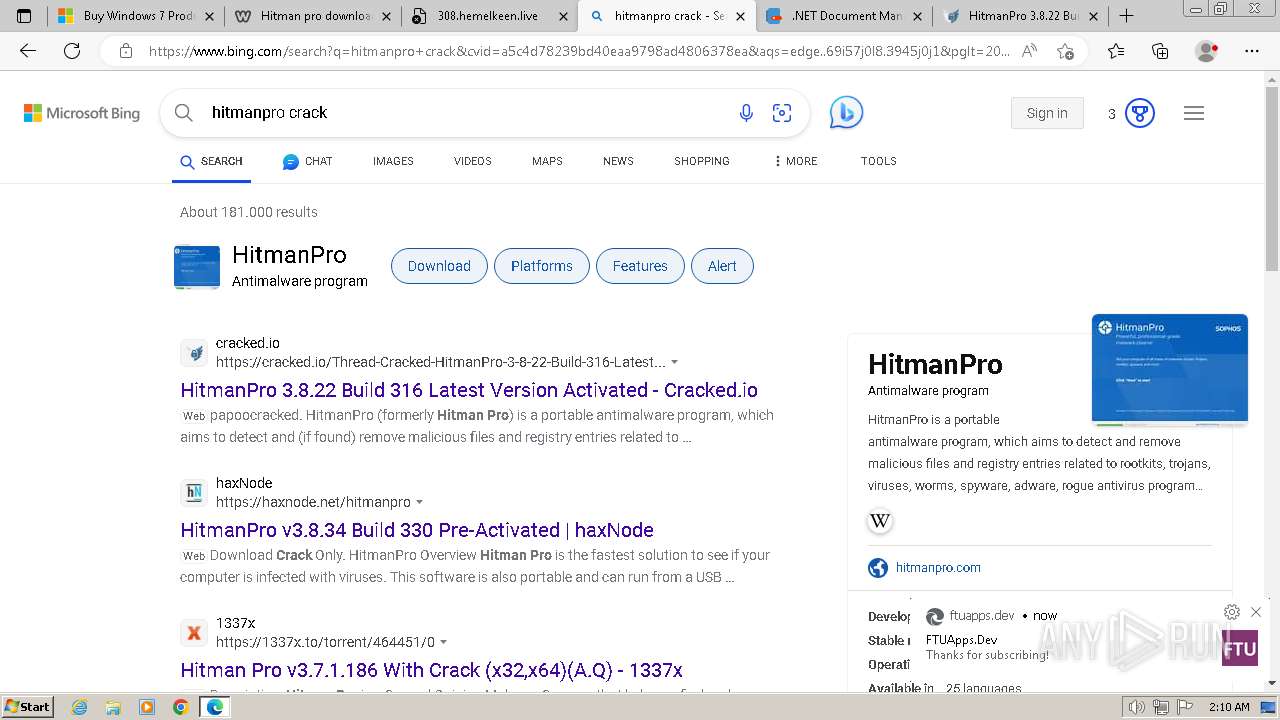Open Chrome from taskbar
The height and width of the screenshot is (720, 1280).
point(180,707)
